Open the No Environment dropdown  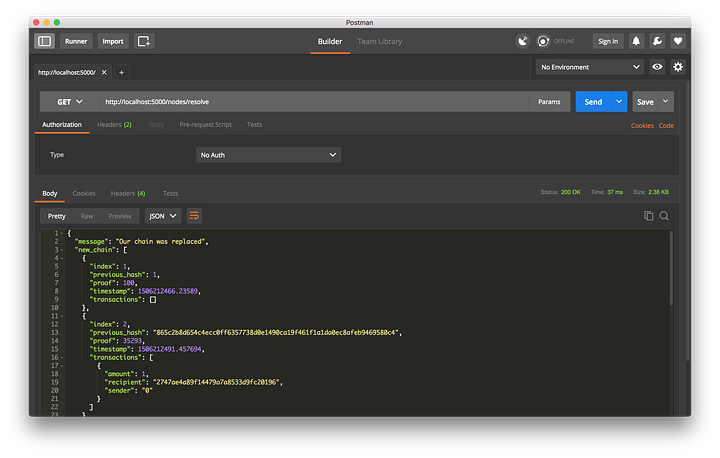click(x=590, y=67)
